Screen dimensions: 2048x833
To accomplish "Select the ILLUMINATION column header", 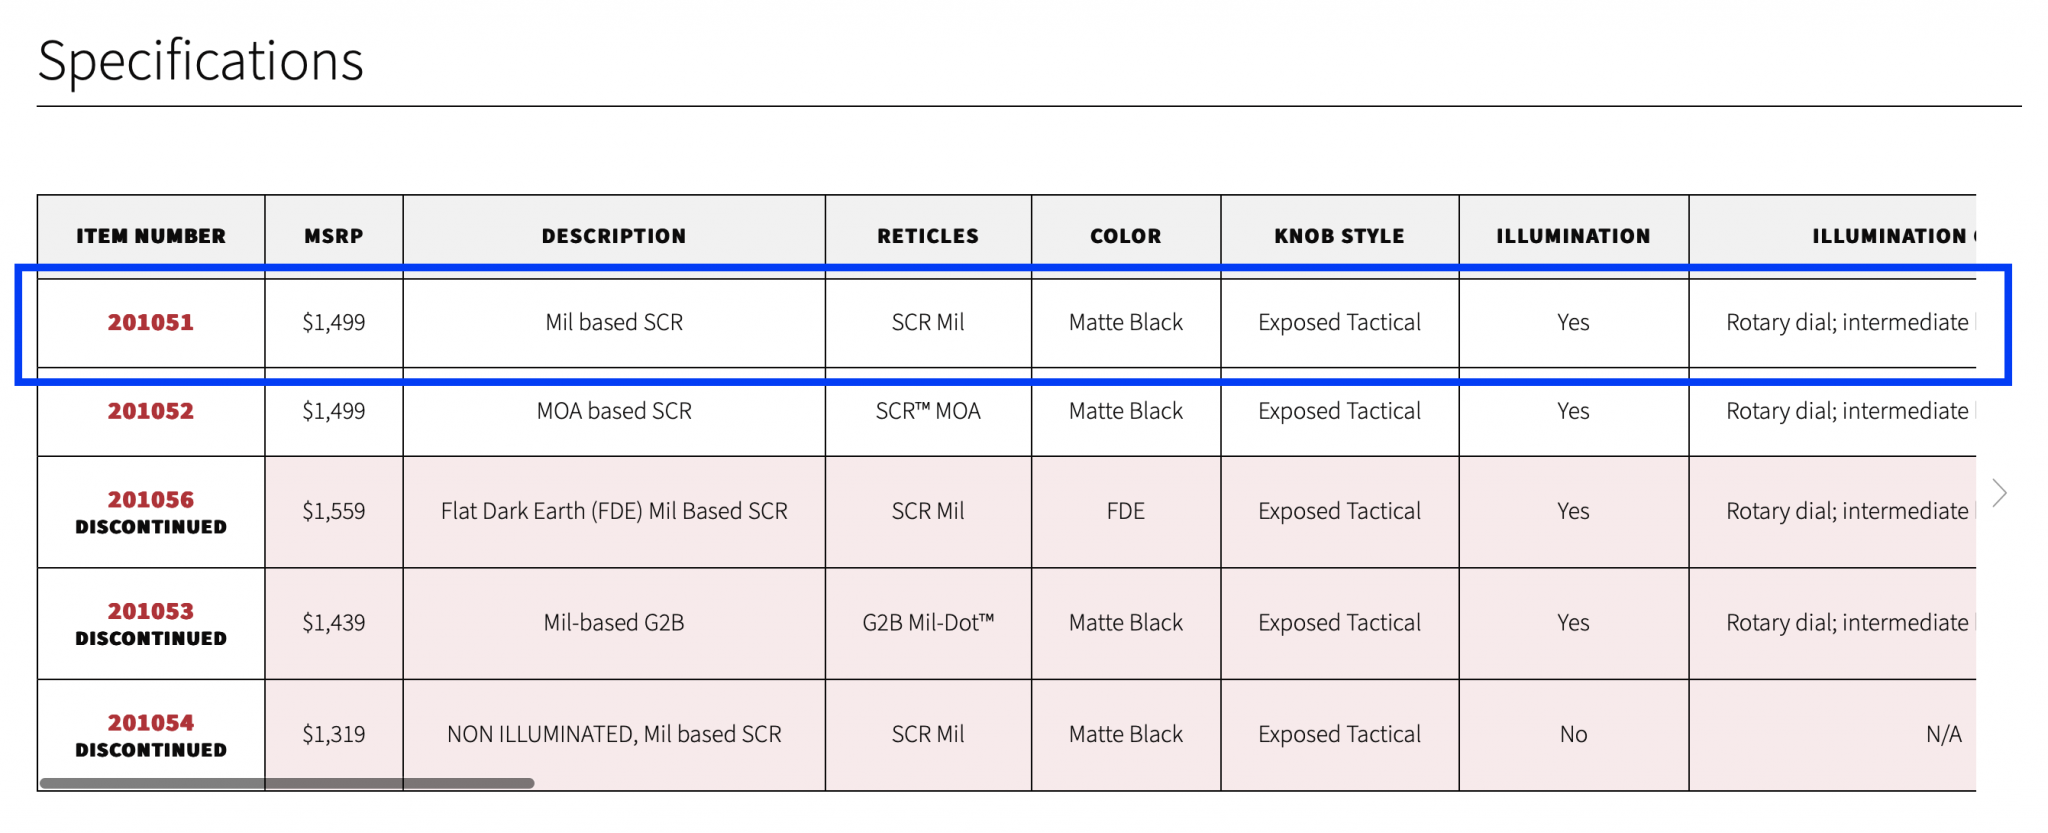I will (1574, 236).
